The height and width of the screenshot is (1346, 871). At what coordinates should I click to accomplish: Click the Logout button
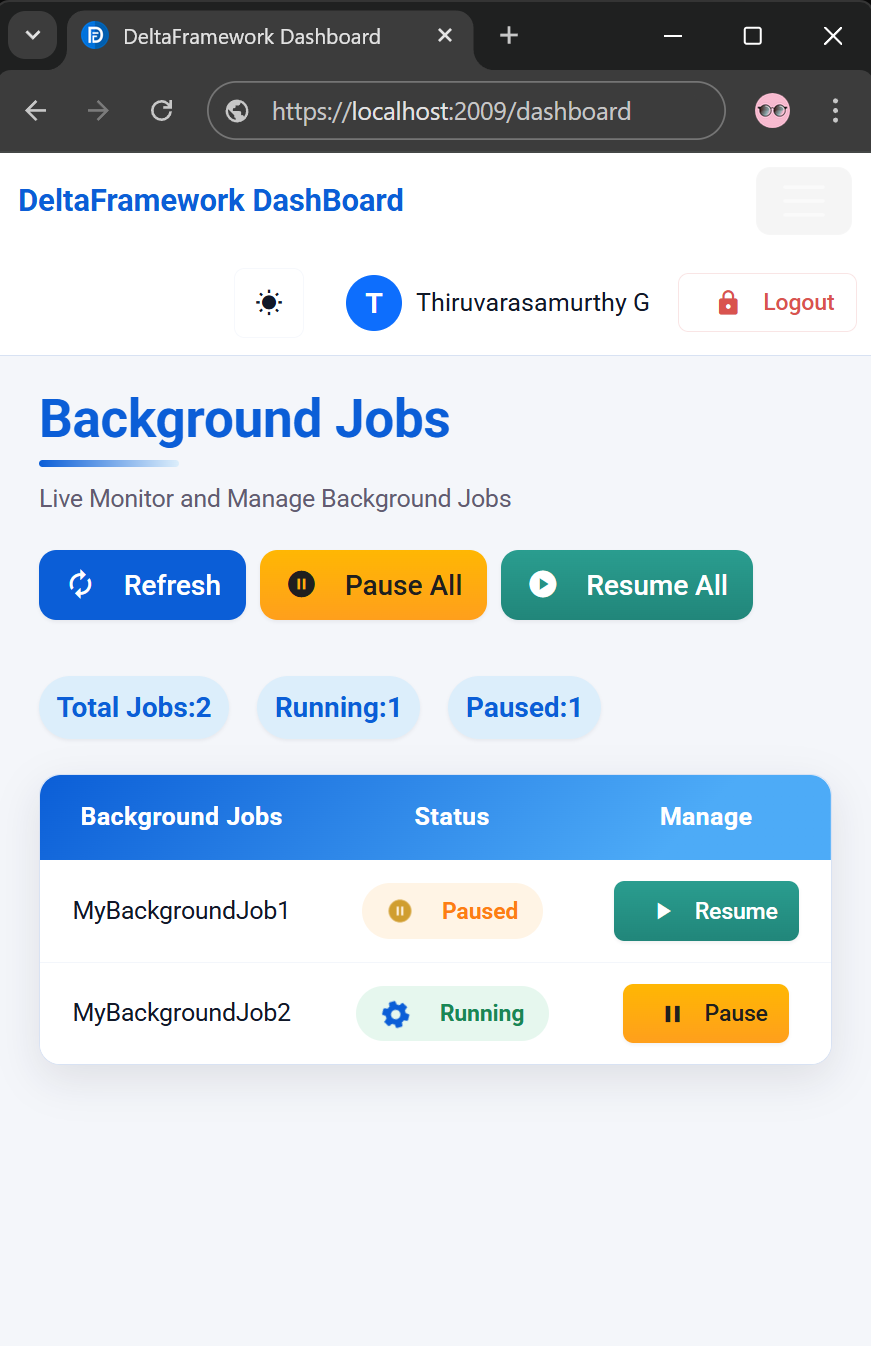click(767, 302)
